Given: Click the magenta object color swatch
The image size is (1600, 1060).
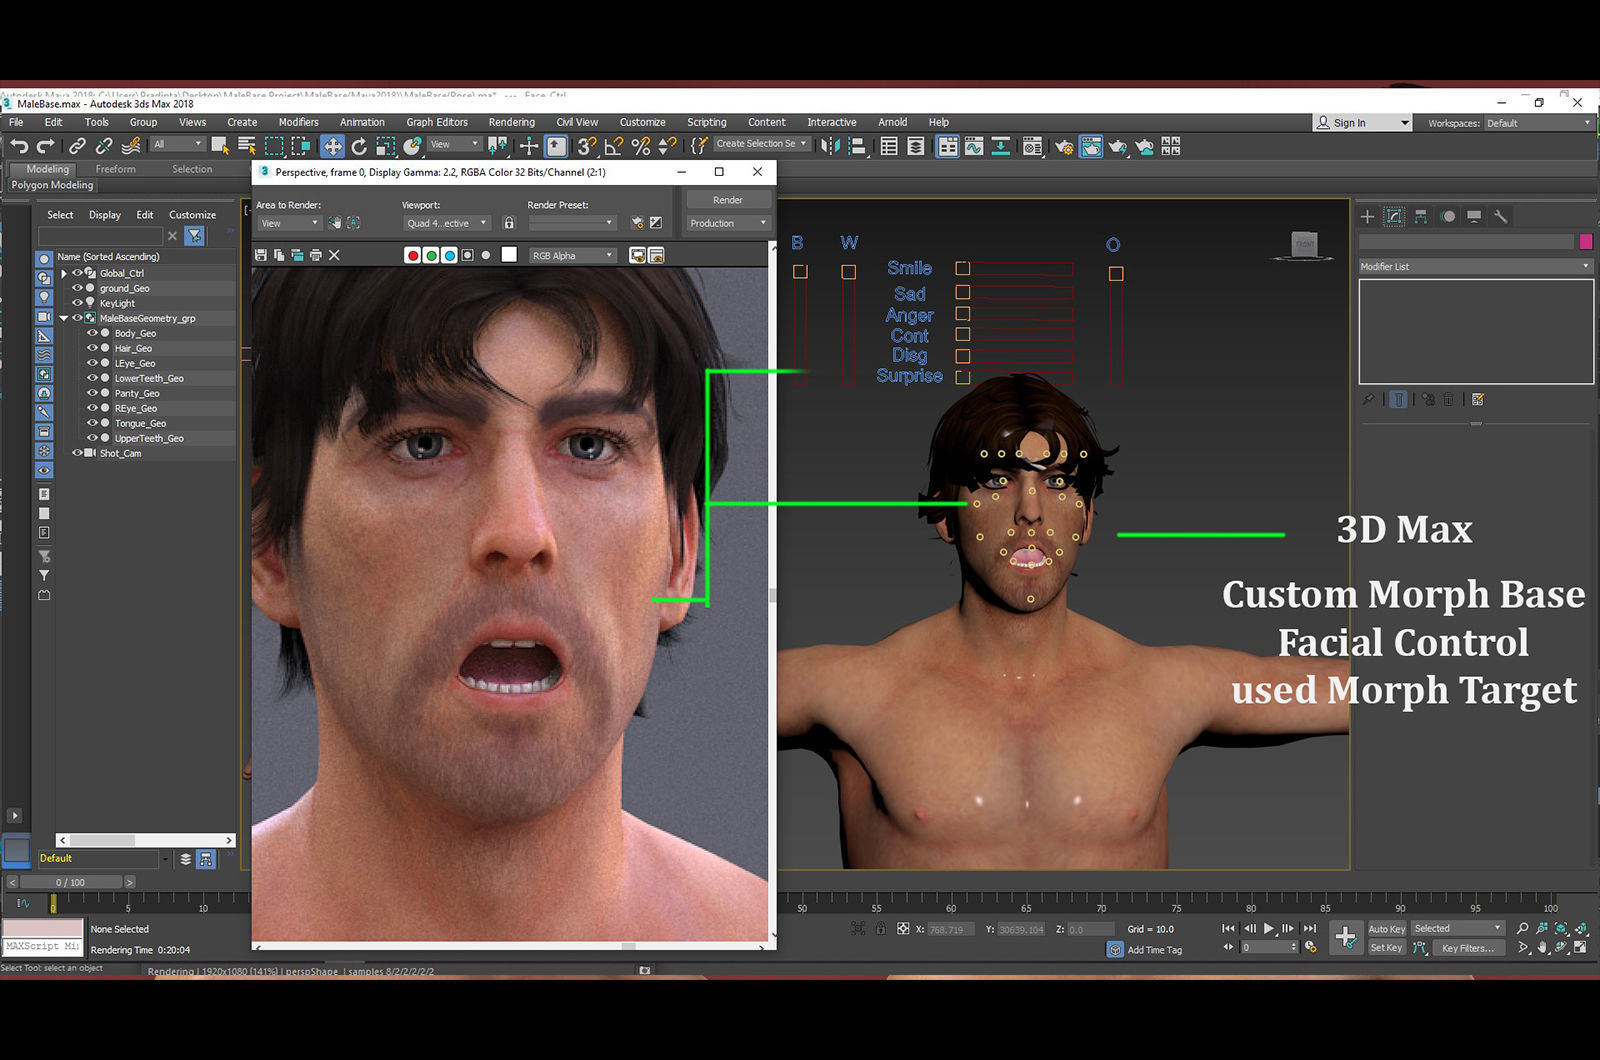Looking at the screenshot, I should pyautogui.click(x=1585, y=242).
